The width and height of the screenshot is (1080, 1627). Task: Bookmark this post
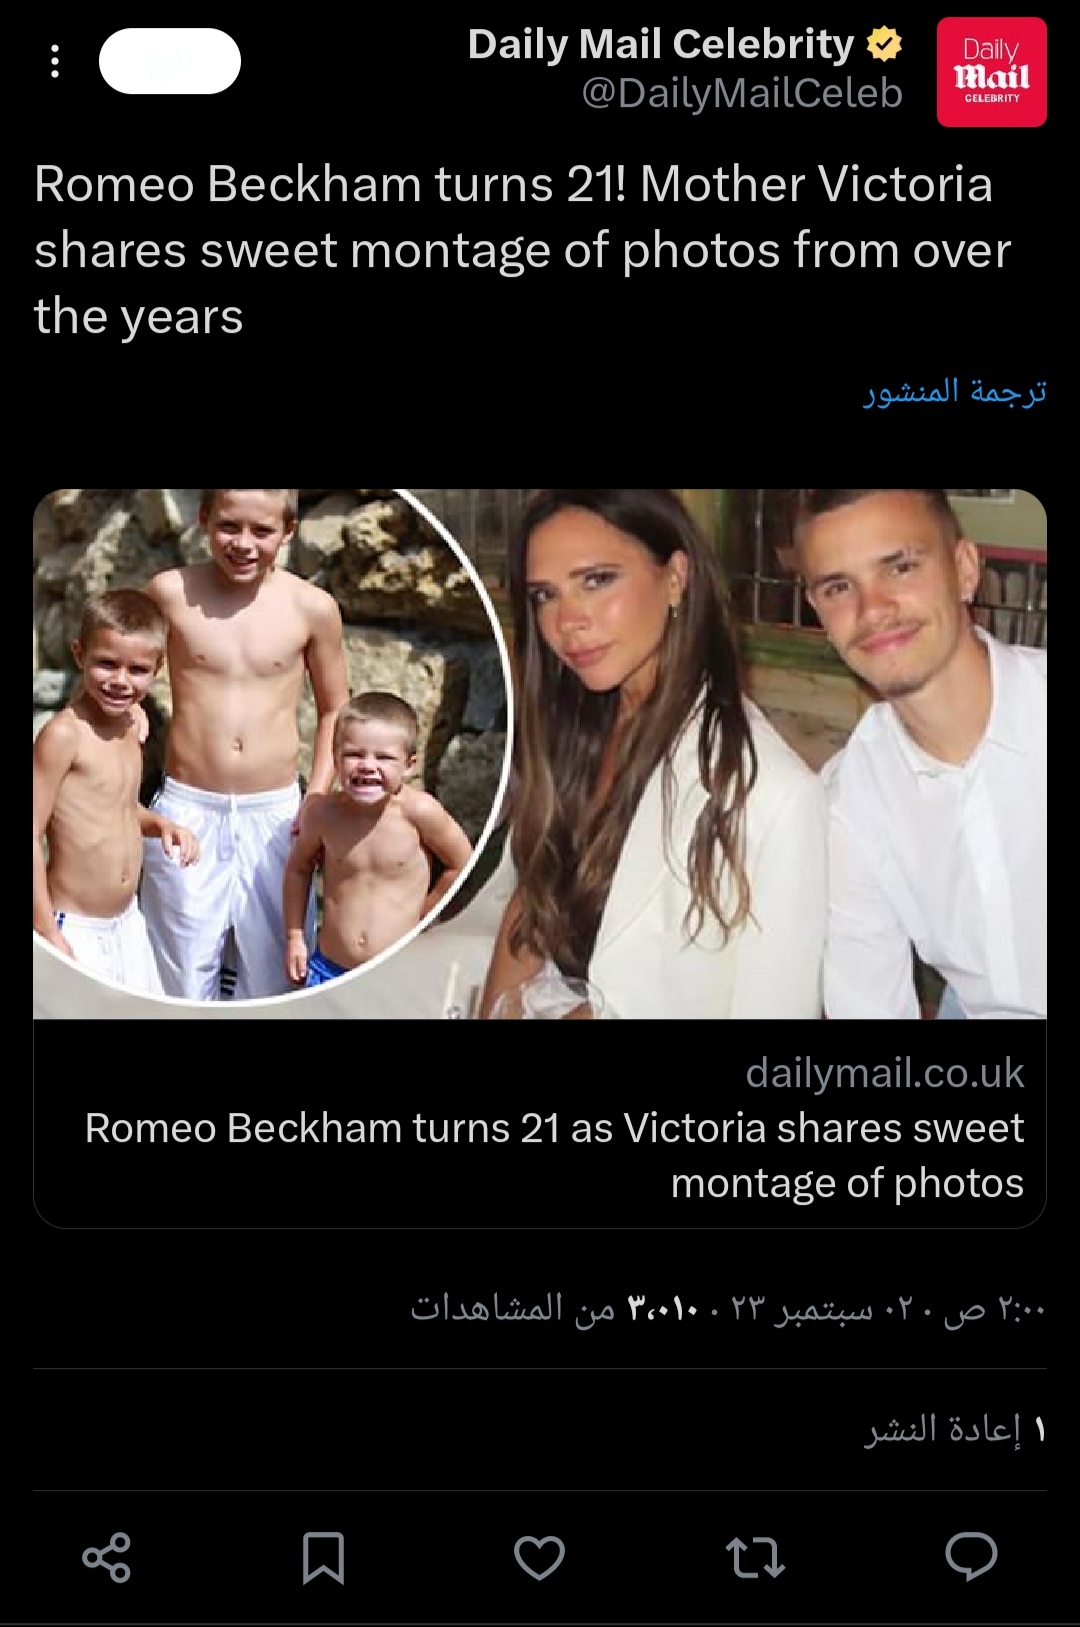coord(323,1557)
